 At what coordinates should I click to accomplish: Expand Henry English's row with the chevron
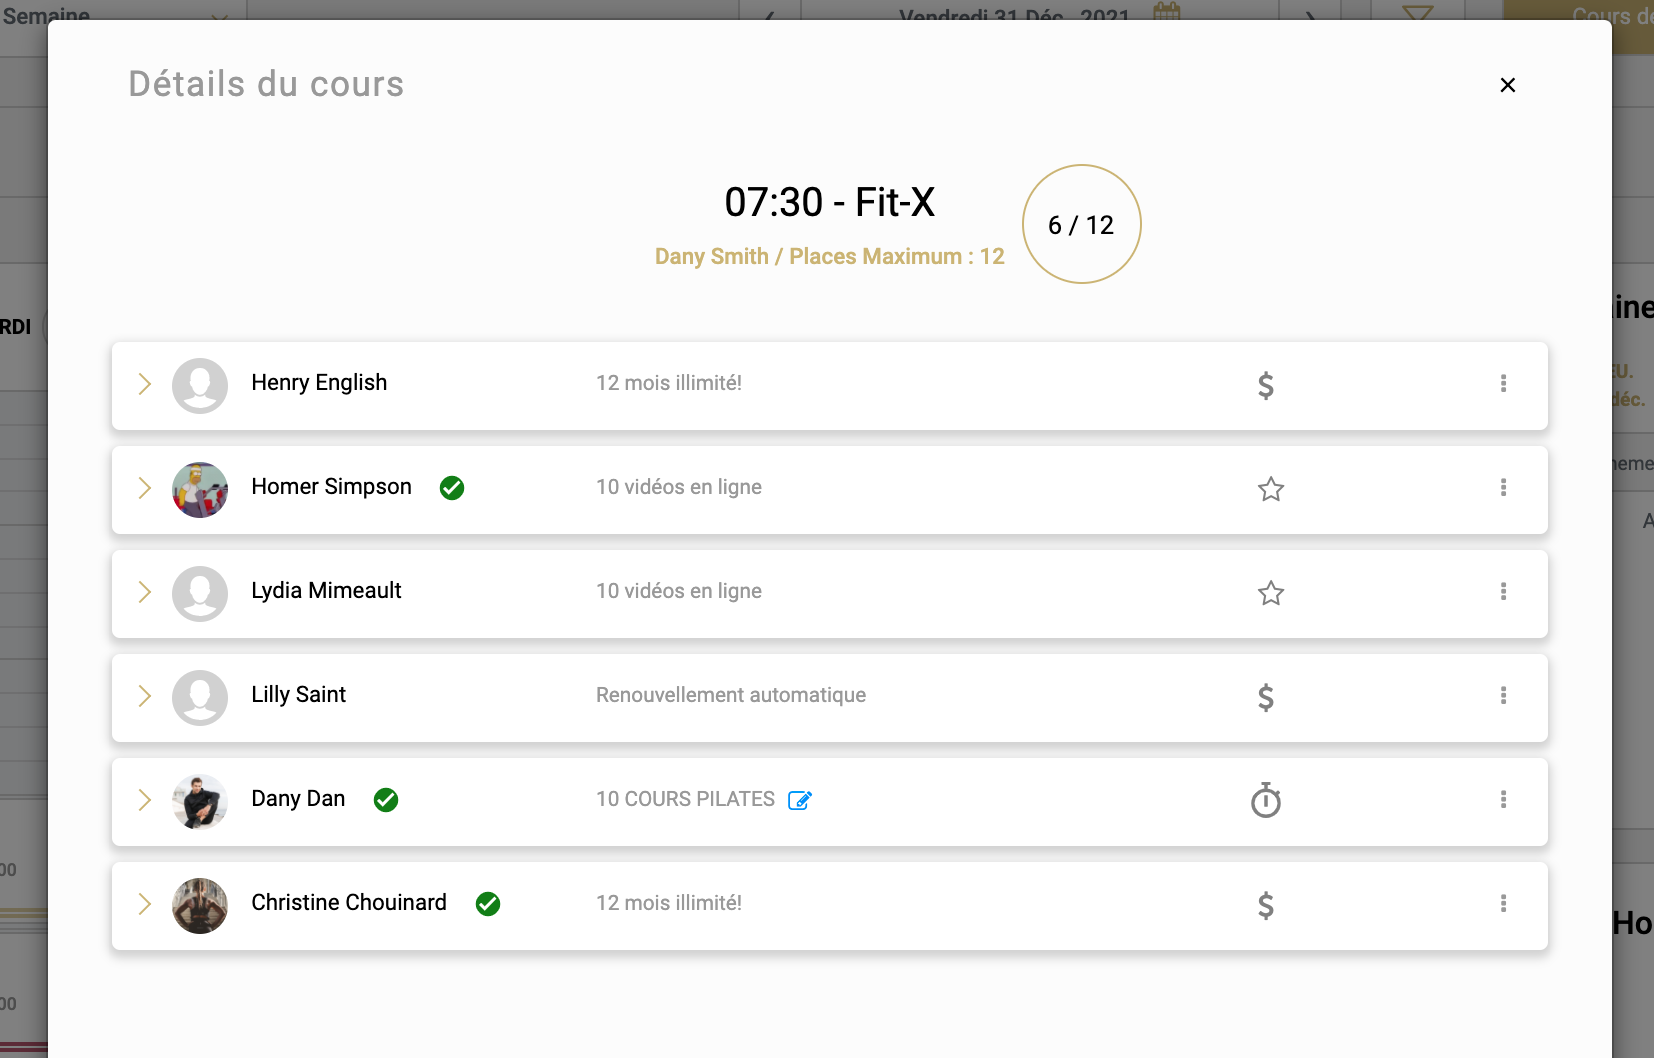(x=145, y=384)
